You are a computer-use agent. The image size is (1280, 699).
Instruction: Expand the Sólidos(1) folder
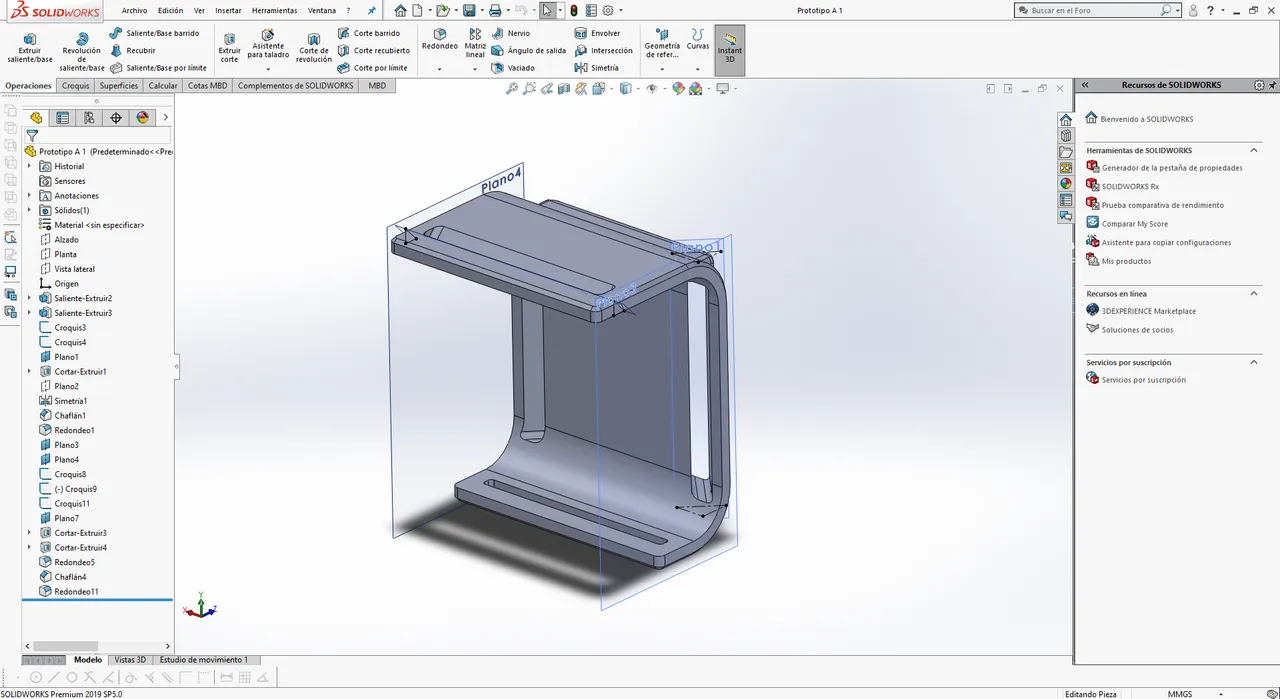(29, 210)
